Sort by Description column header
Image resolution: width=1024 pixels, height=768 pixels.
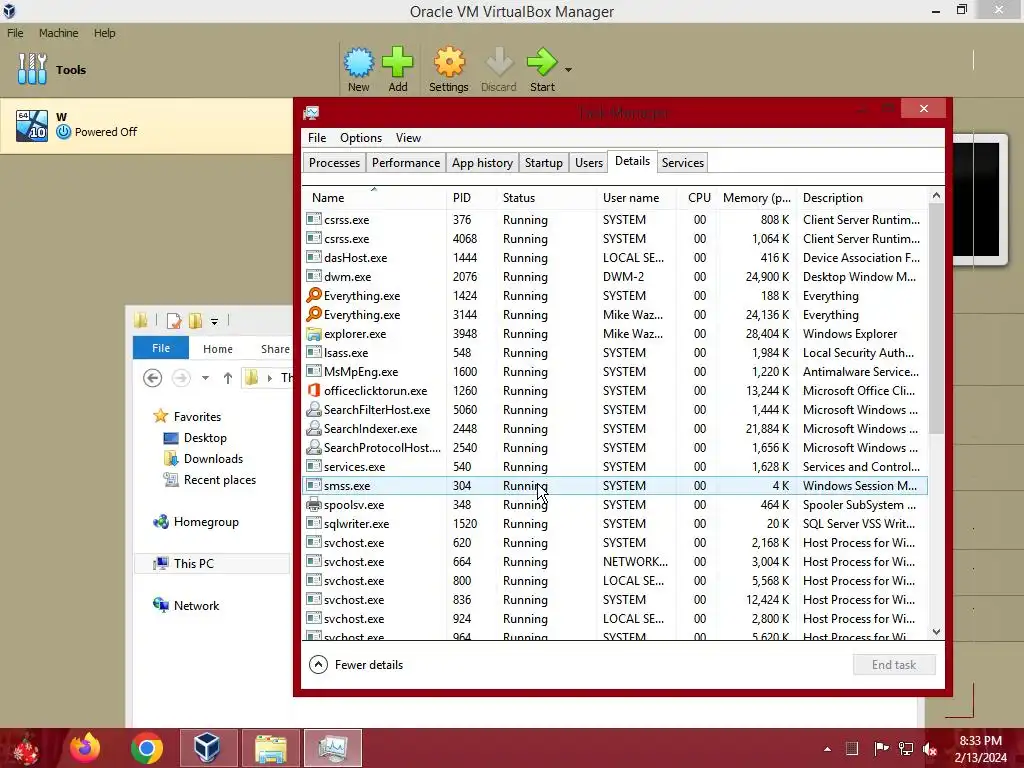coord(862,198)
